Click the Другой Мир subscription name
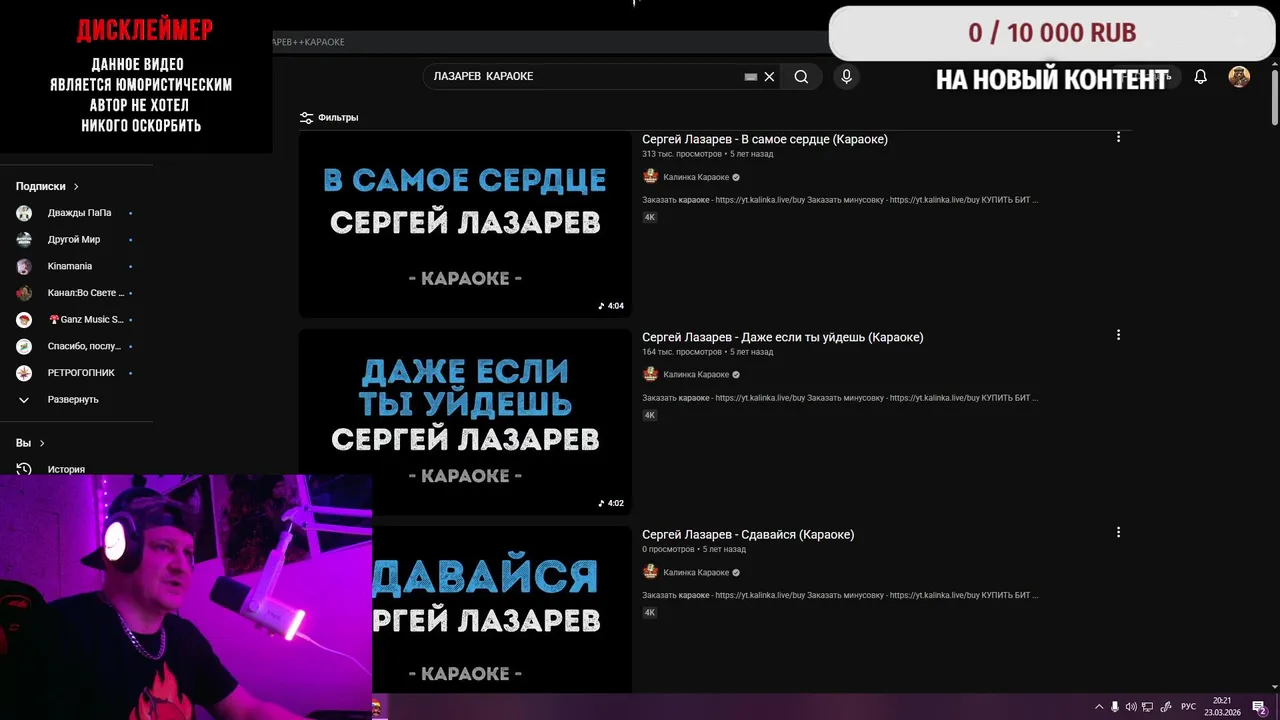1280x720 pixels. 74,240
